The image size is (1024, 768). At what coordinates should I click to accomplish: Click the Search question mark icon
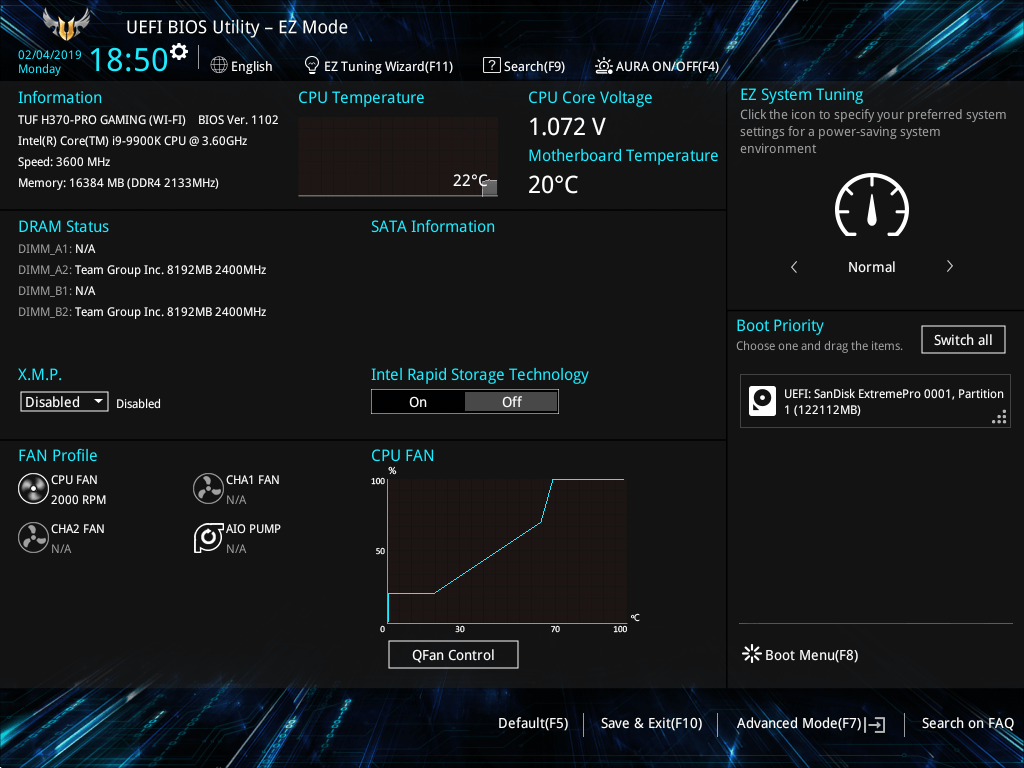491,65
